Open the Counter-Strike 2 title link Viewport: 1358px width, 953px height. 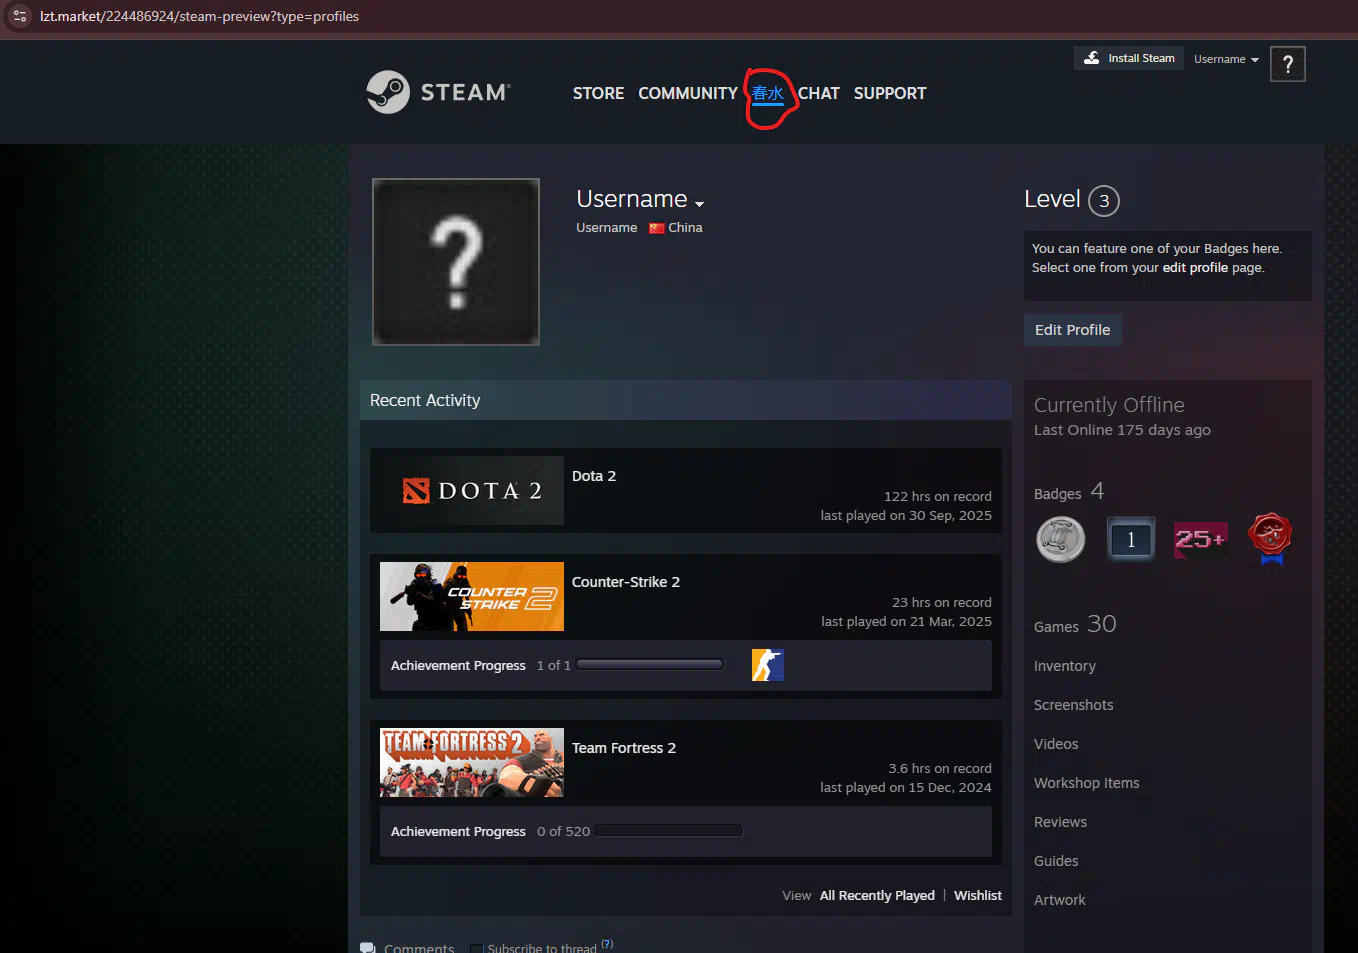(x=626, y=582)
